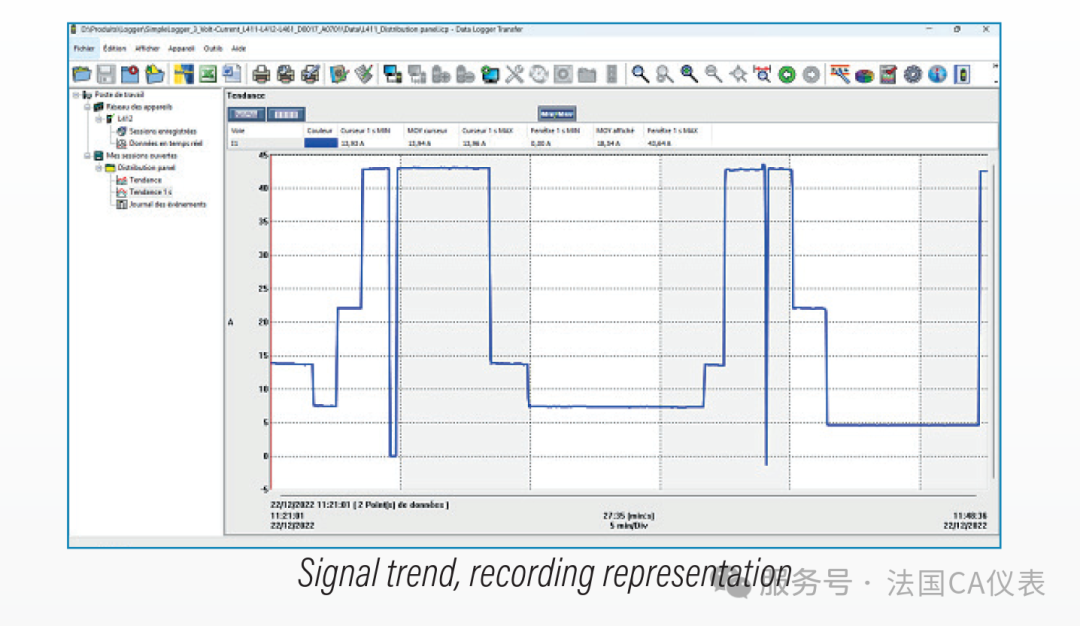Toggle the second view button under Tendance

tap(286, 114)
